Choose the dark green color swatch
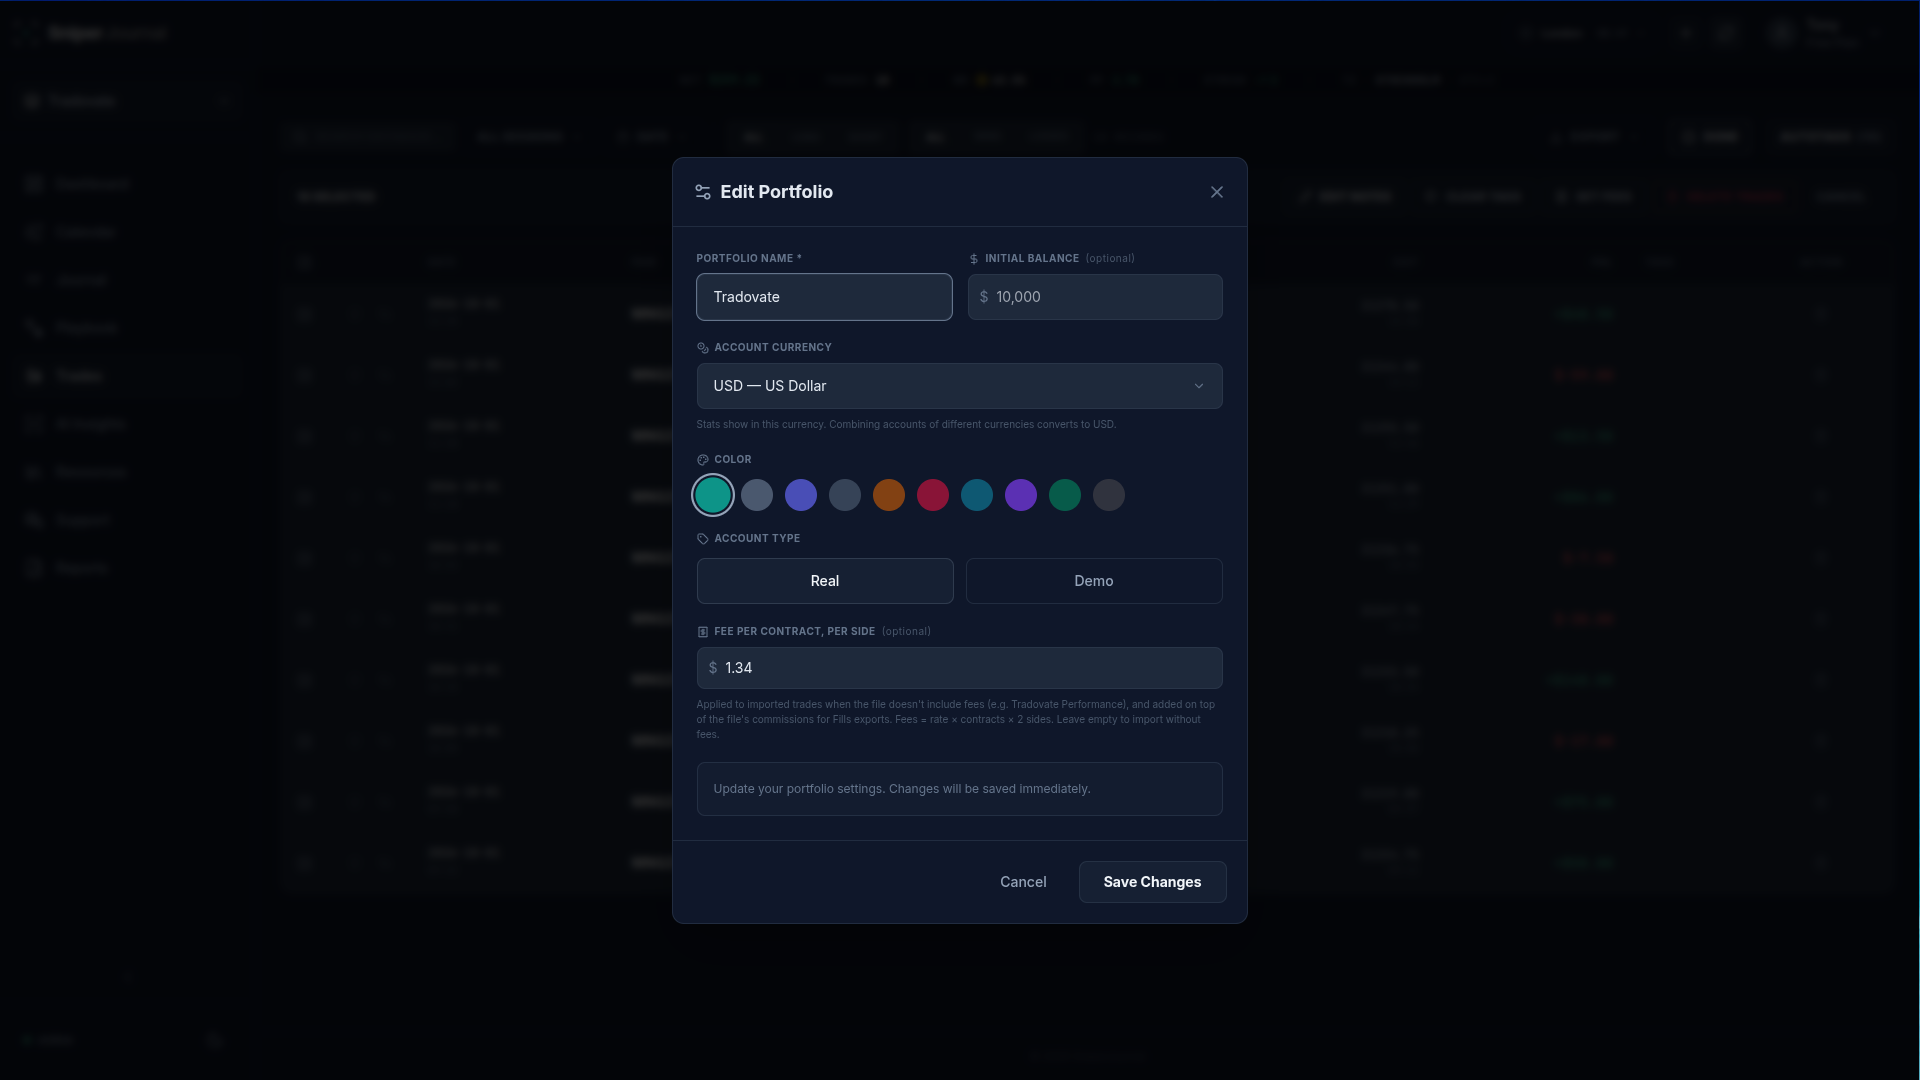Image resolution: width=1920 pixels, height=1080 pixels. pyautogui.click(x=1065, y=495)
